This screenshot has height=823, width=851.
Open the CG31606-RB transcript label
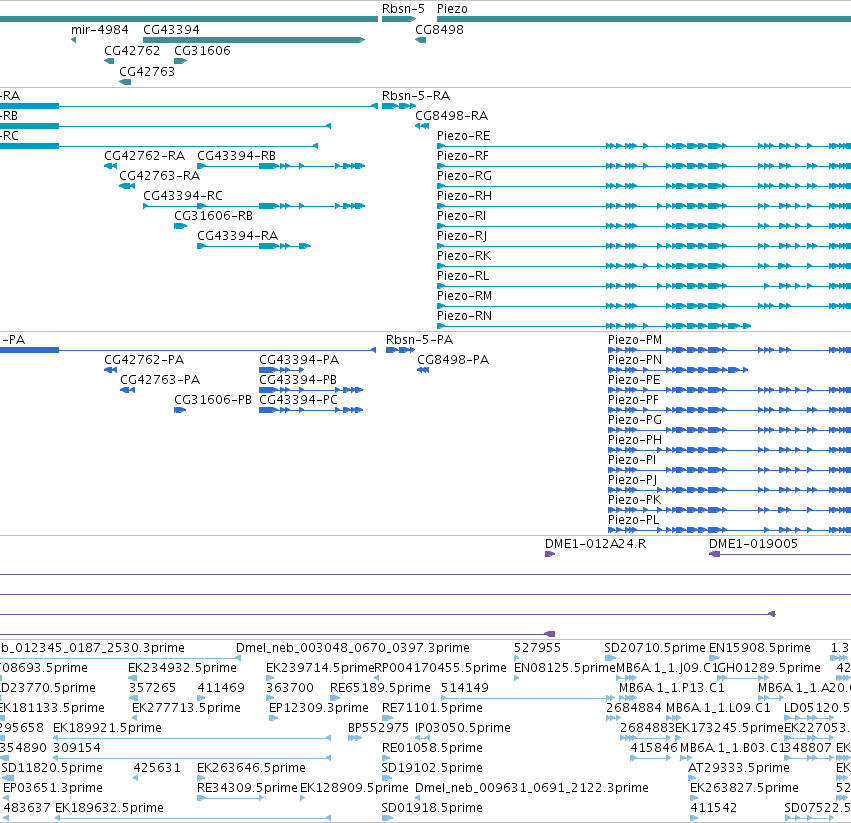click(x=213, y=216)
